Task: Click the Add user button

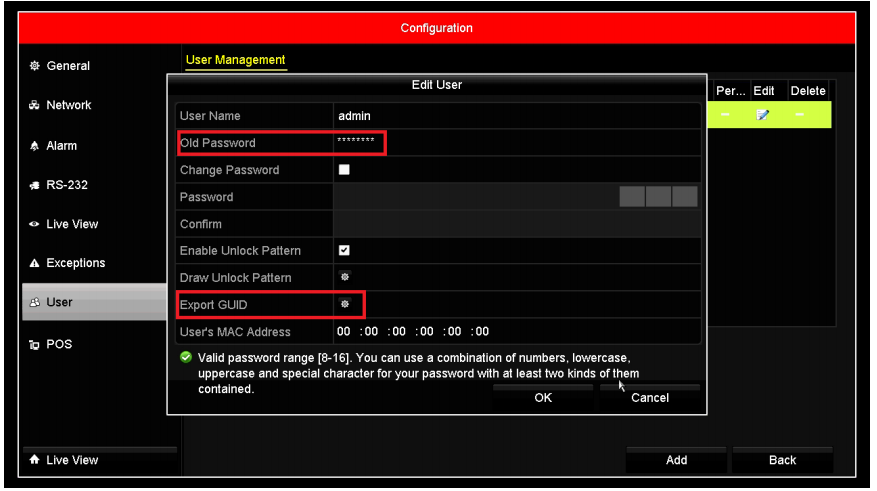Action: coord(676,460)
